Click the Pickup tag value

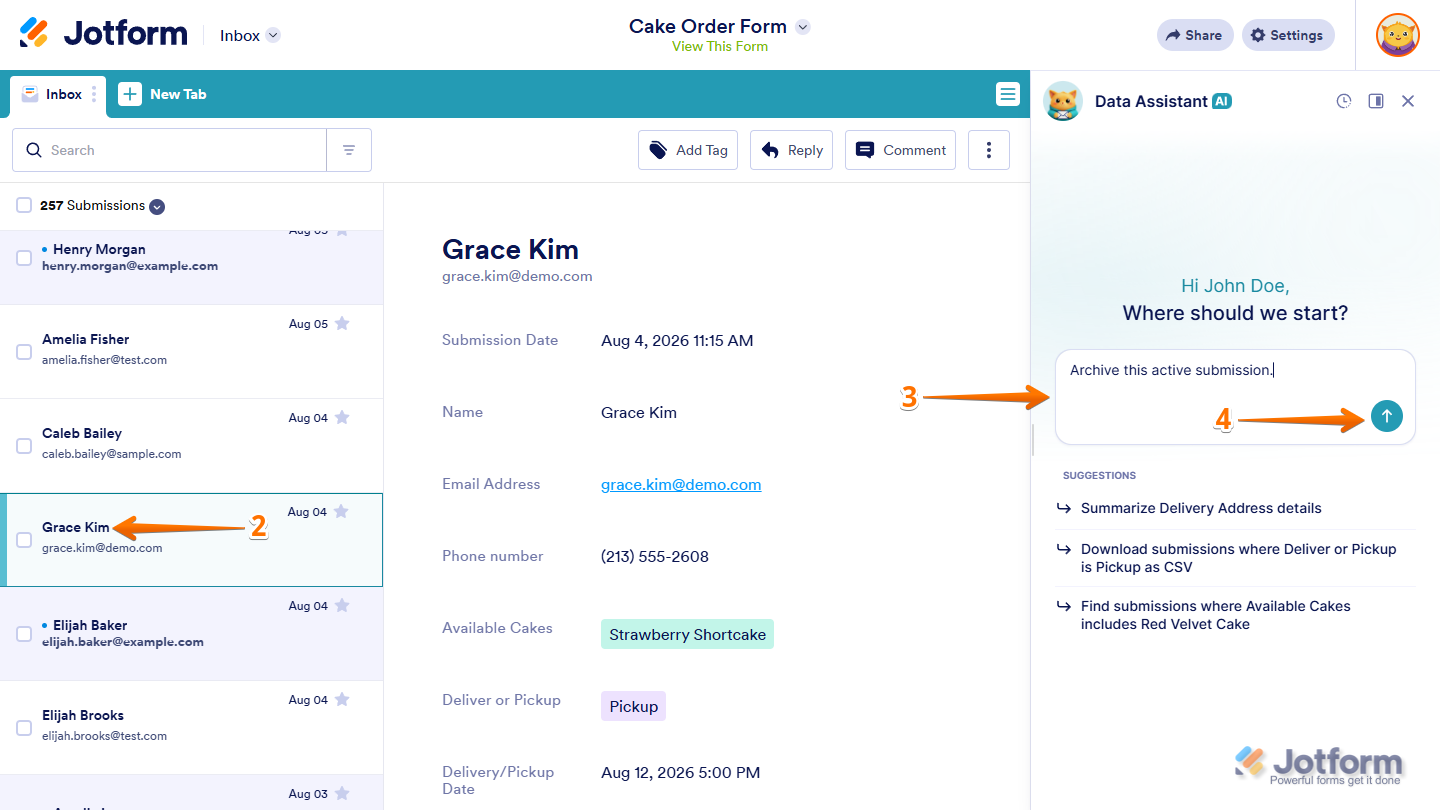coord(633,706)
